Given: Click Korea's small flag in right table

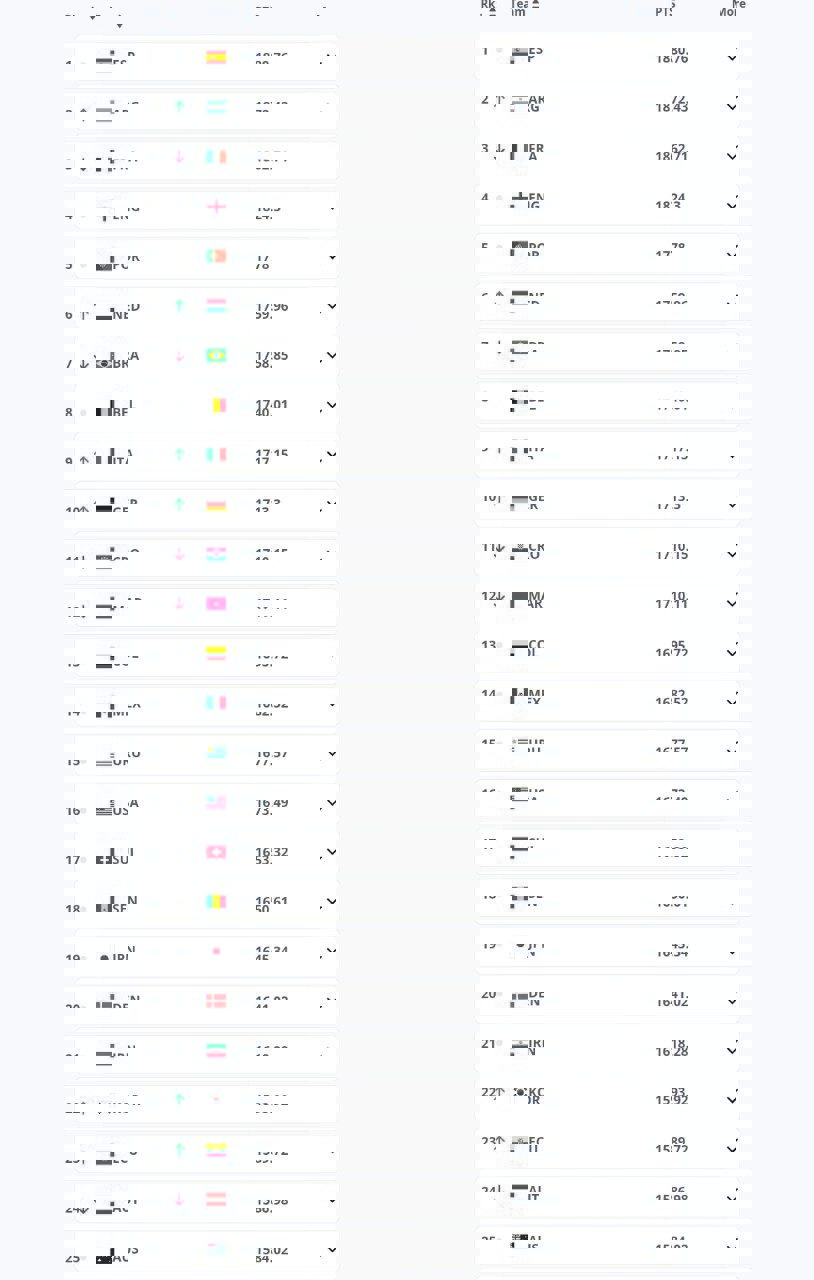Looking at the screenshot, I should tap(520, 1093).
